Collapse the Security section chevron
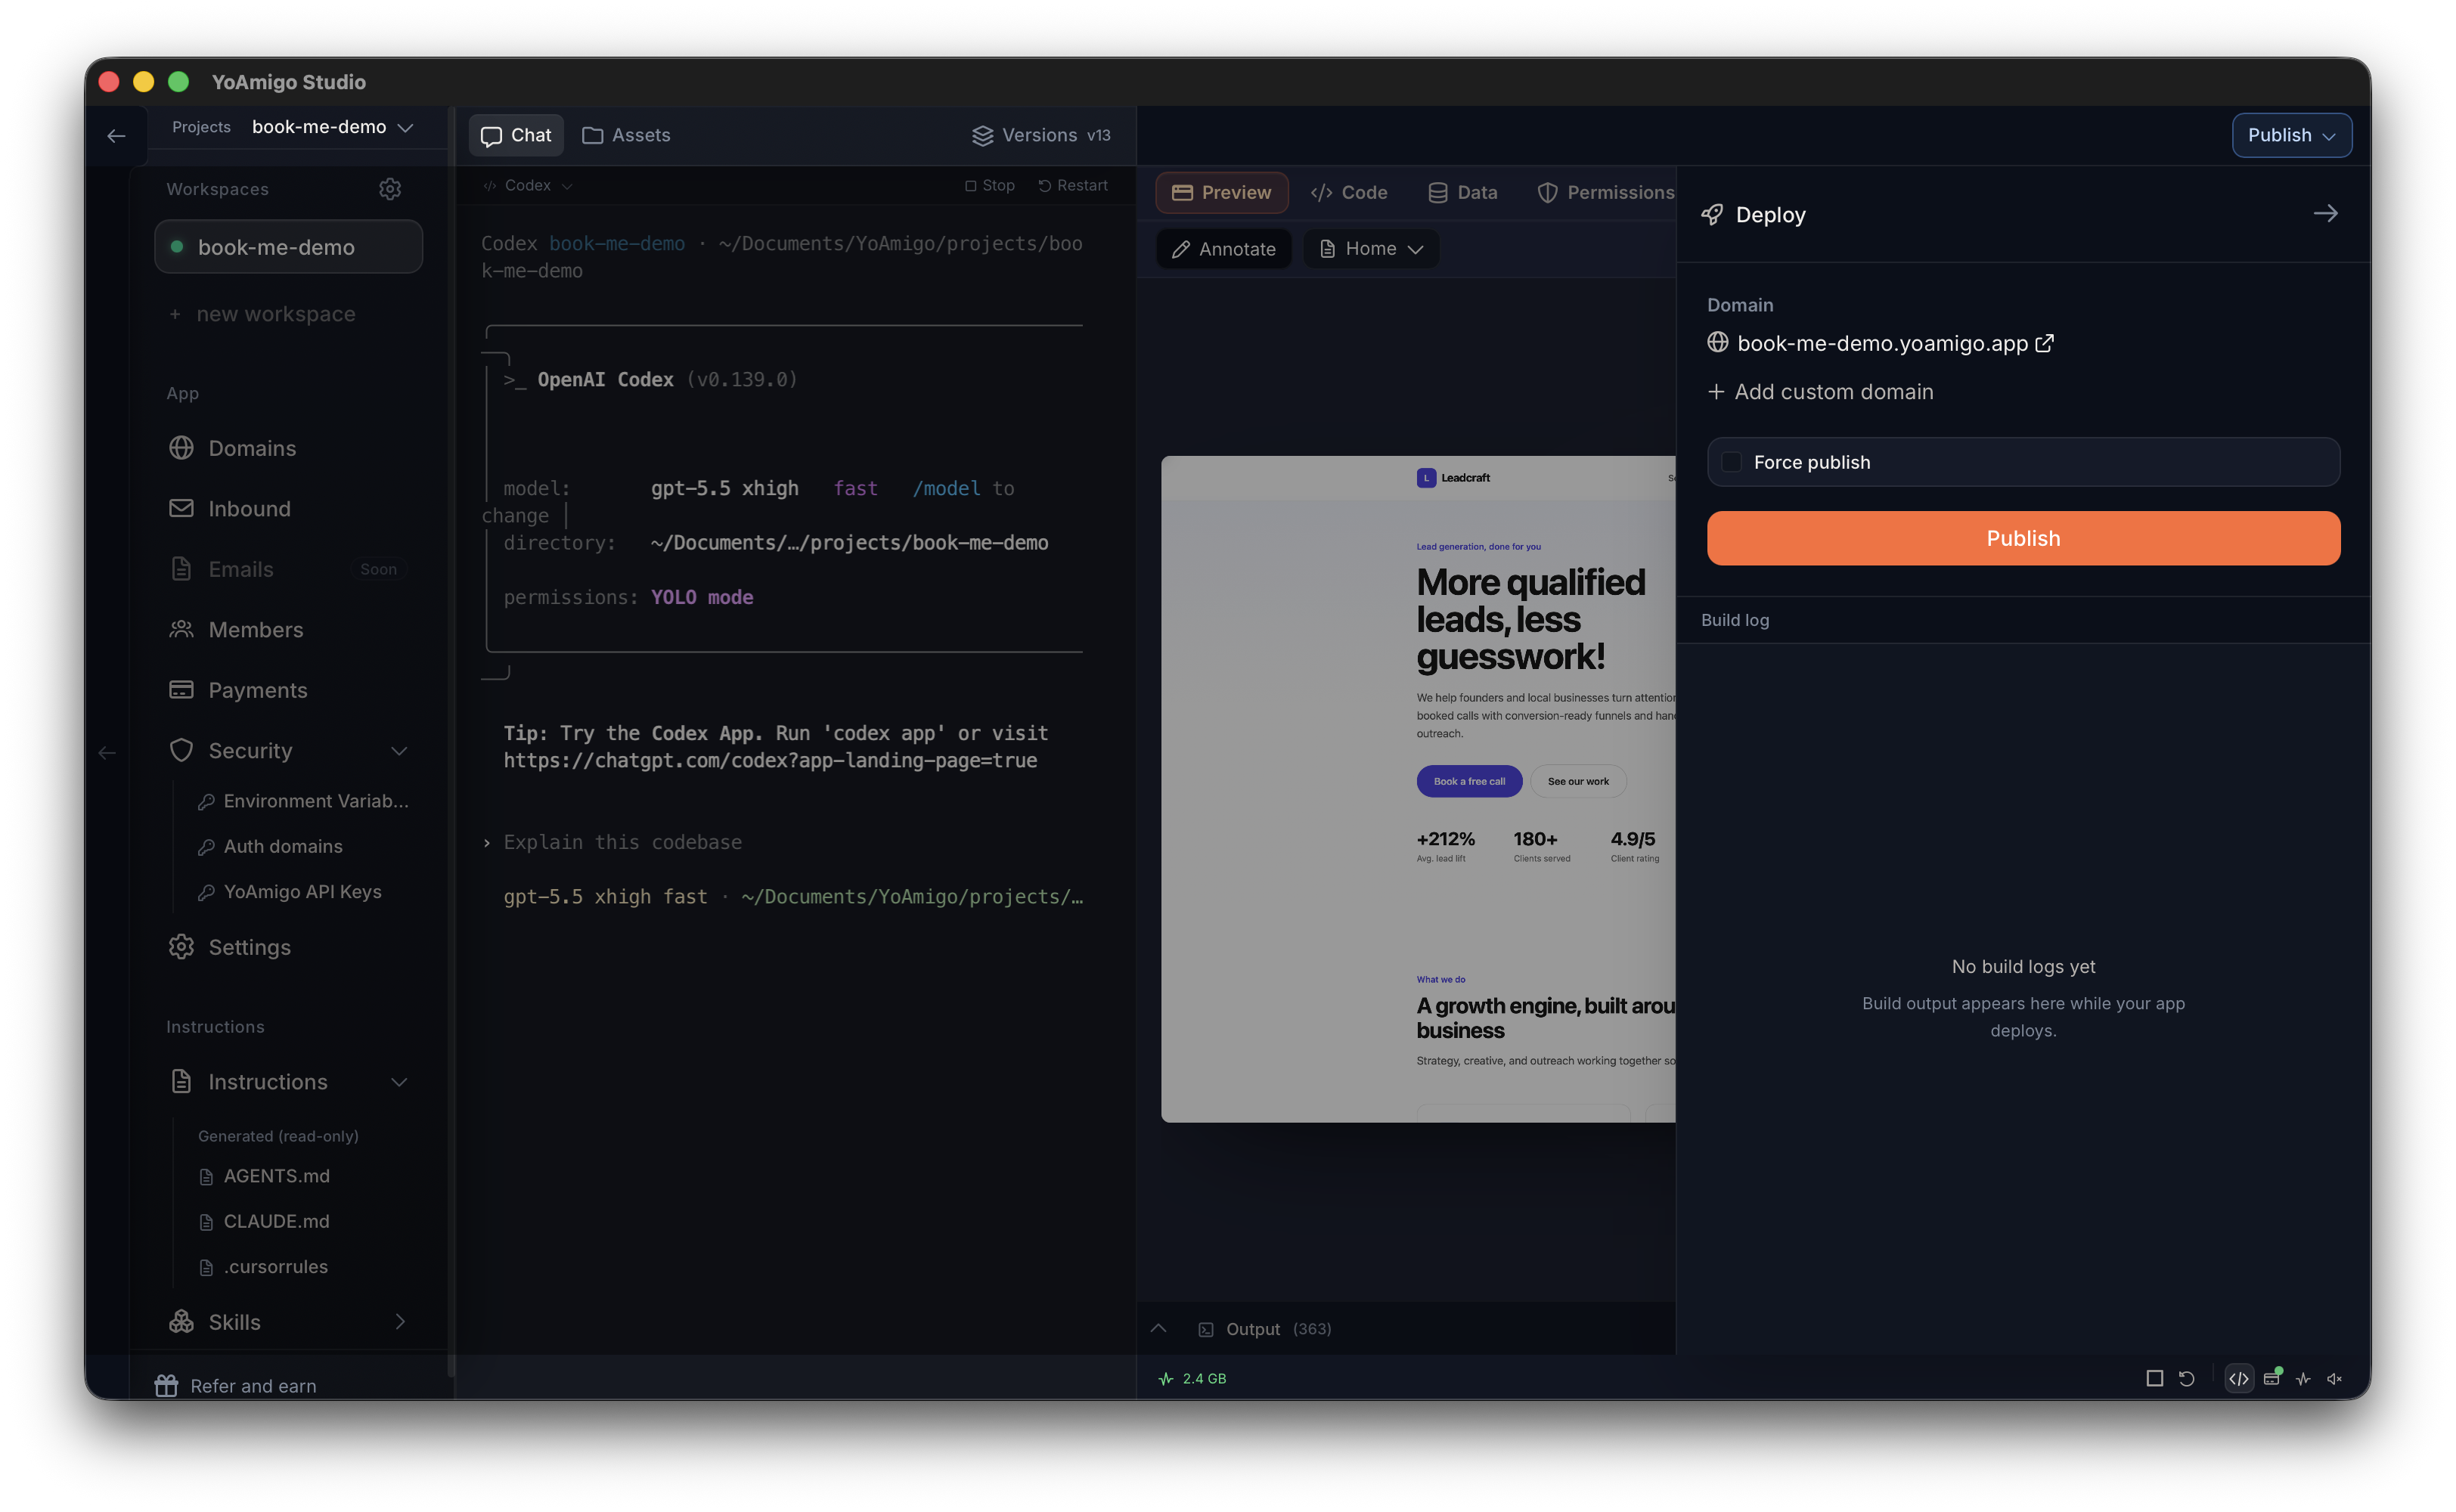Viewport: 2456px width, 1512px height. (x=399, y=751)
